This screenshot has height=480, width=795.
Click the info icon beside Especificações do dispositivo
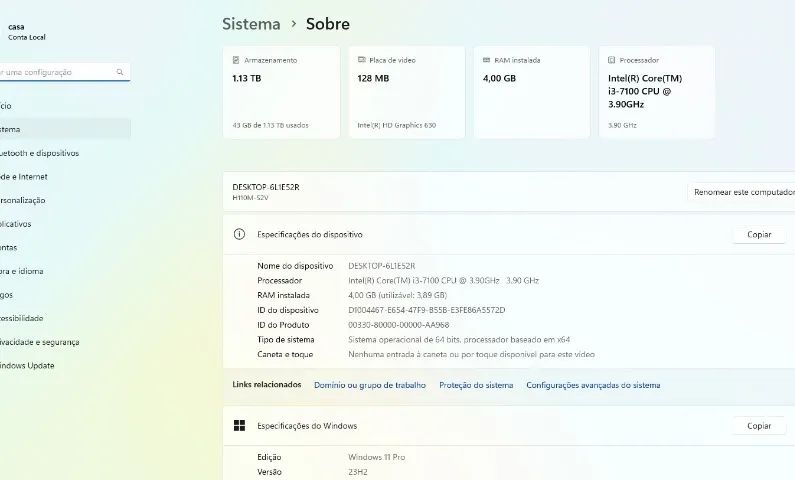[239, 234]
